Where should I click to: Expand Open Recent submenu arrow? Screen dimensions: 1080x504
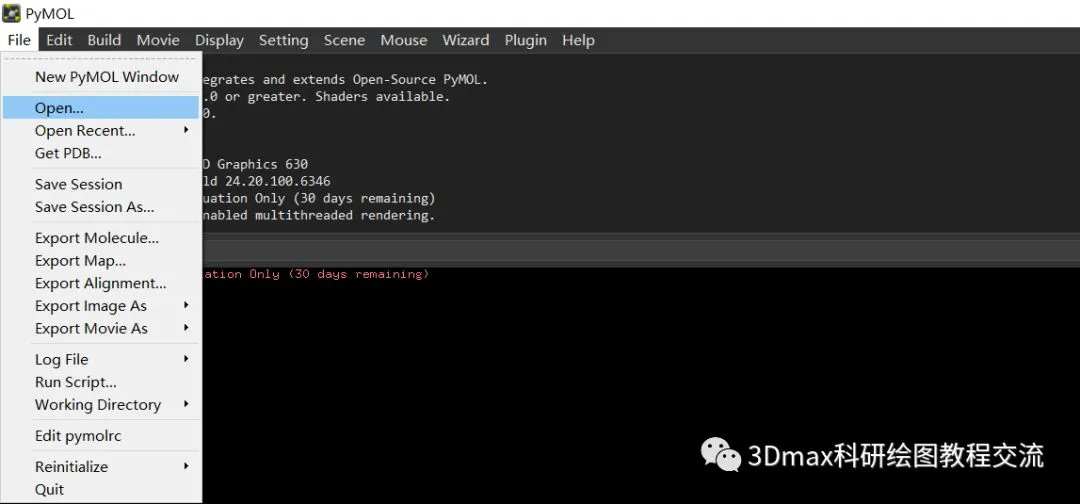(x=186, y=129)
